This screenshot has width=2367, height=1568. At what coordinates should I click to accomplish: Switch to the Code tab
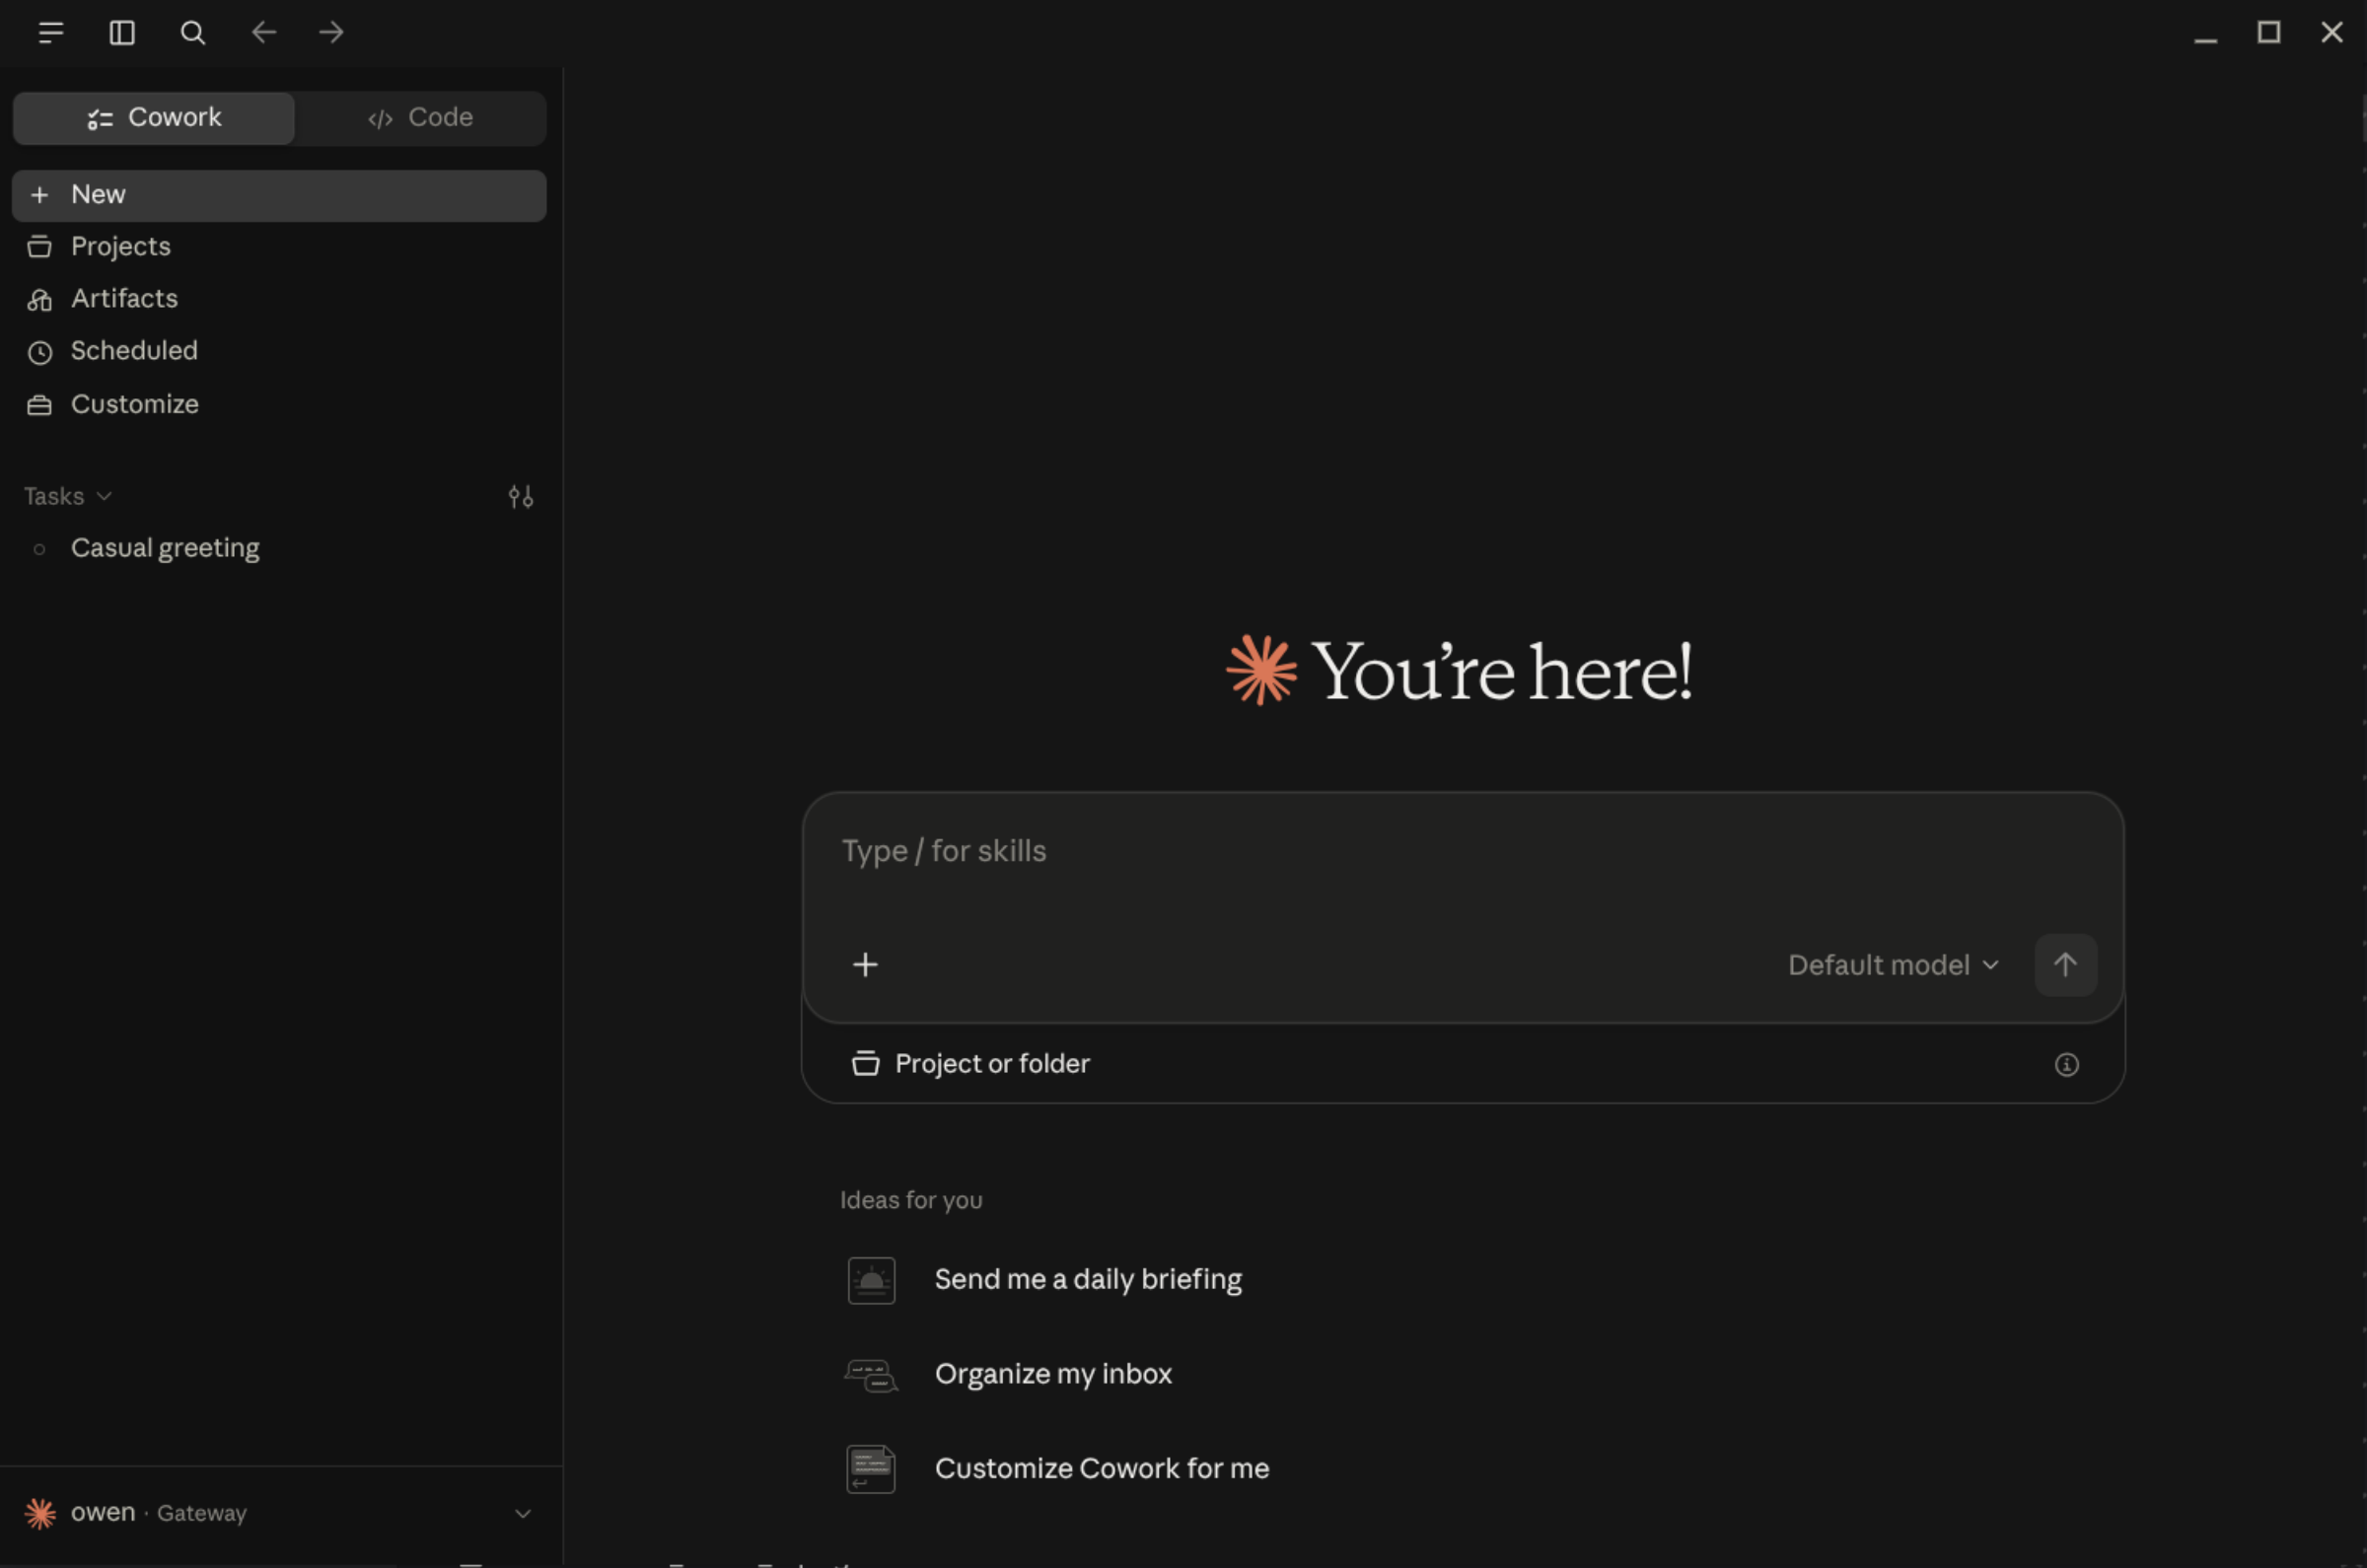click(x=421, y=118)
